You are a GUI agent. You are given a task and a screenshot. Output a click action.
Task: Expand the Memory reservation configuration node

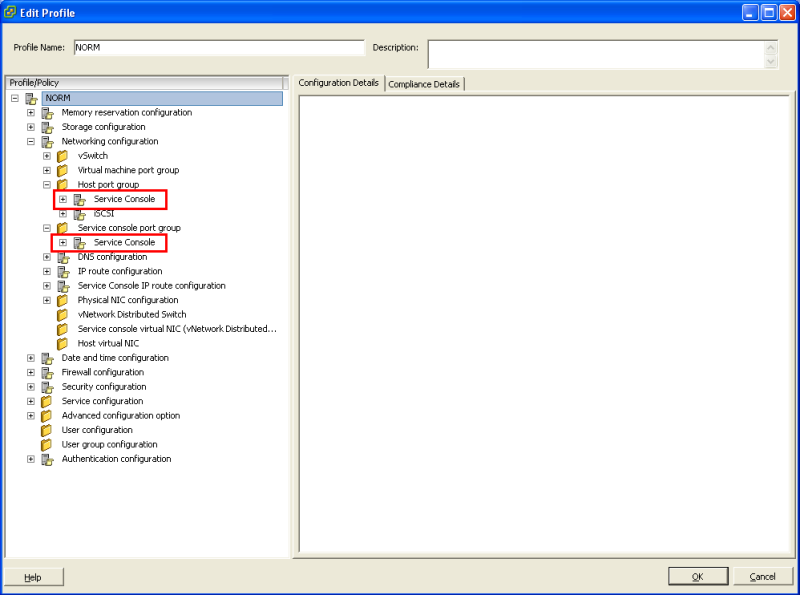30,112
